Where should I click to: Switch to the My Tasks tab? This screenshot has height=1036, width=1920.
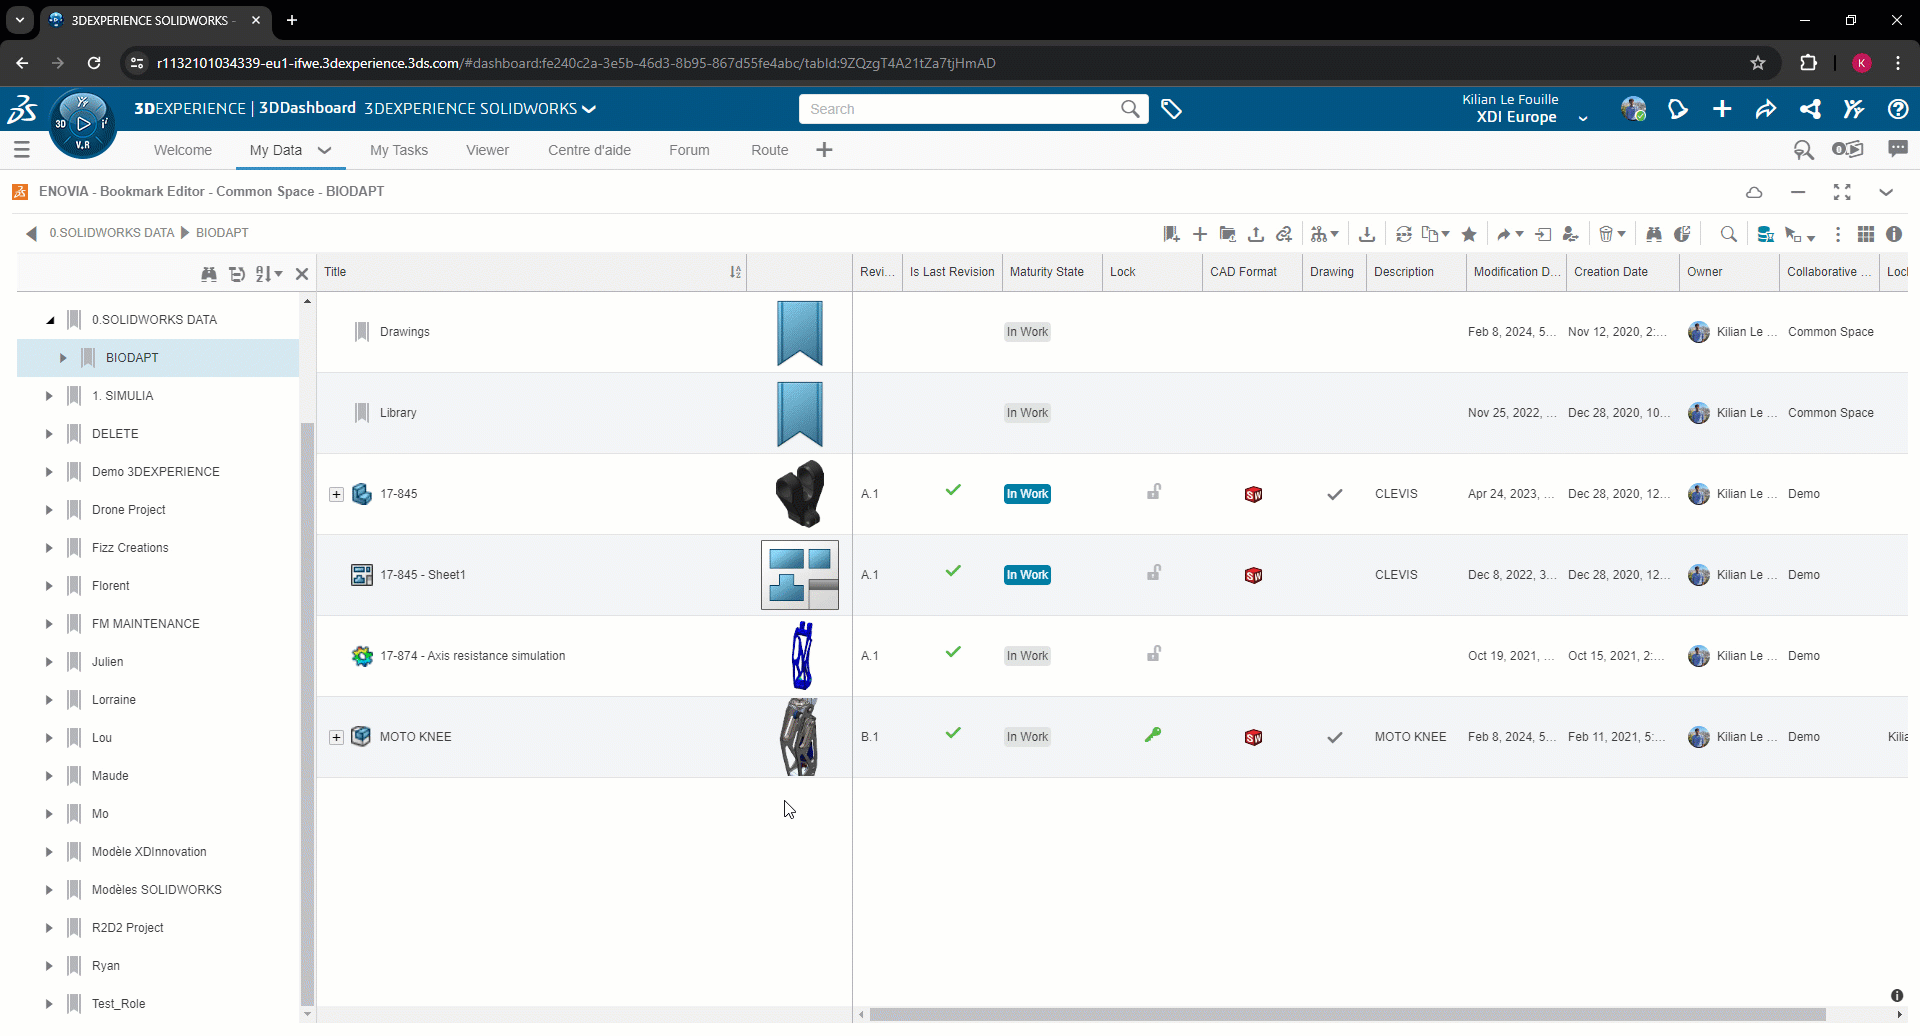(x=398, y=150)
